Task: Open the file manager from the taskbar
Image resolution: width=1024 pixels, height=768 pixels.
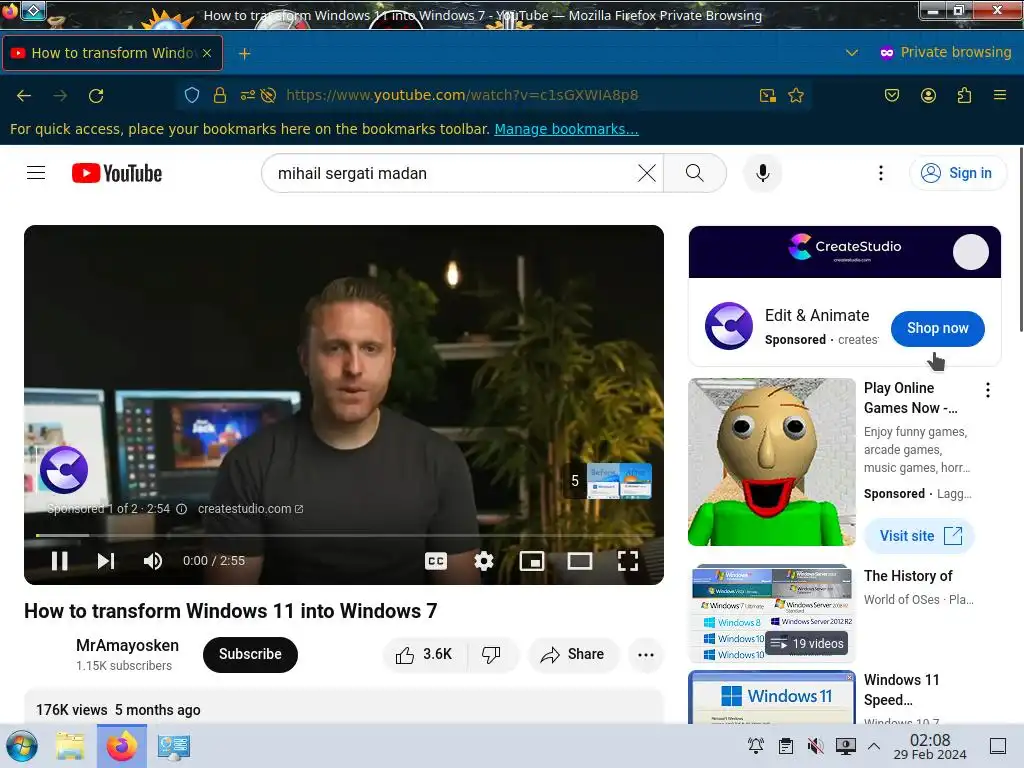Action: 70,746
